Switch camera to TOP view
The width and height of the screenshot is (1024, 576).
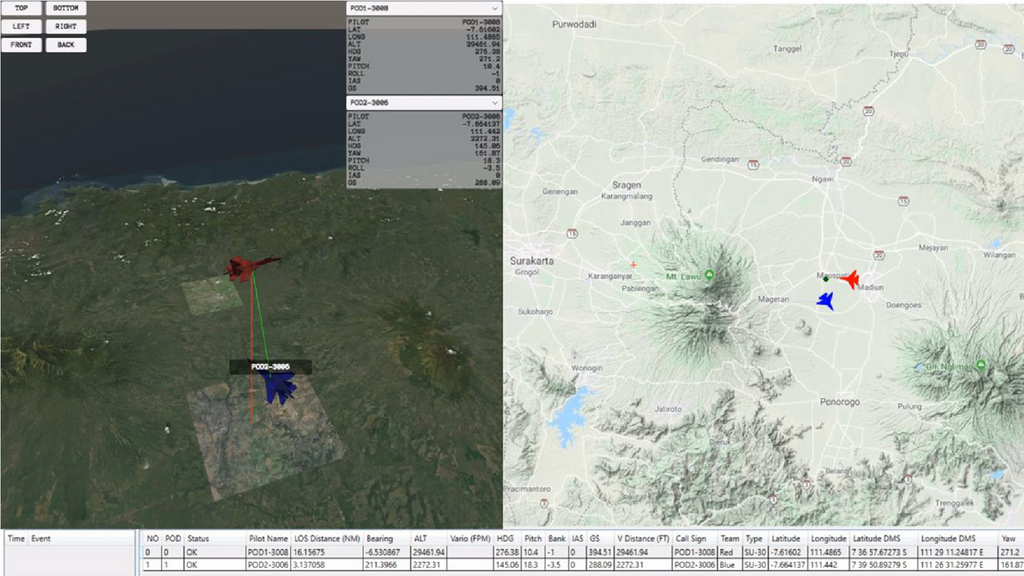click(x=21, y=8)
